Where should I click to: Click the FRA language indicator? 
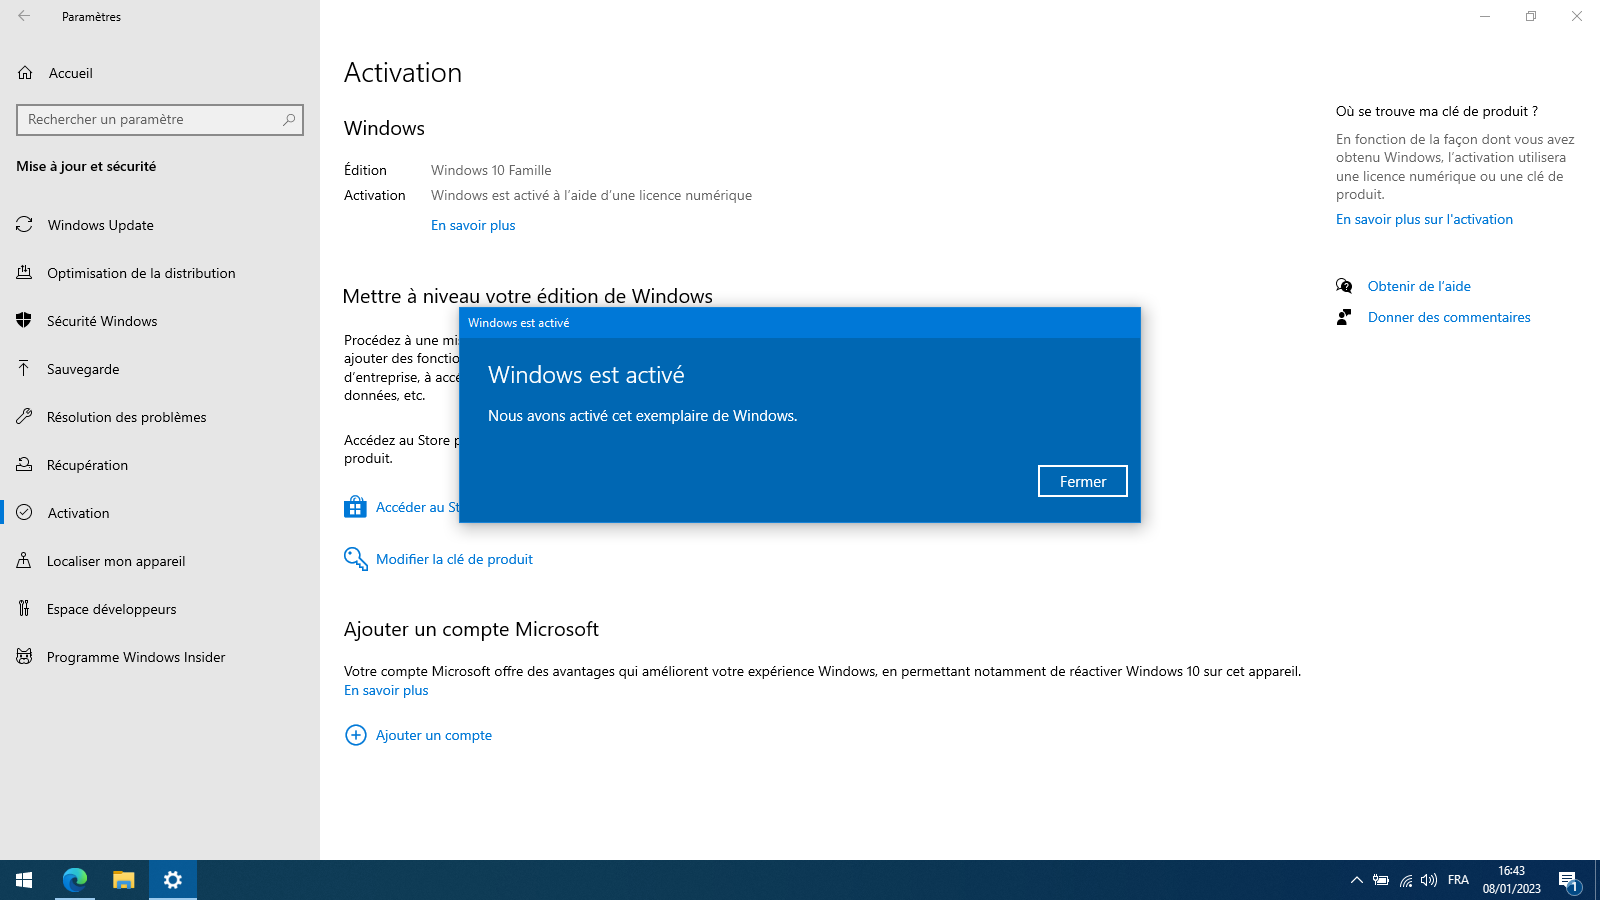pyautogui.click(x=1458, y=880)
